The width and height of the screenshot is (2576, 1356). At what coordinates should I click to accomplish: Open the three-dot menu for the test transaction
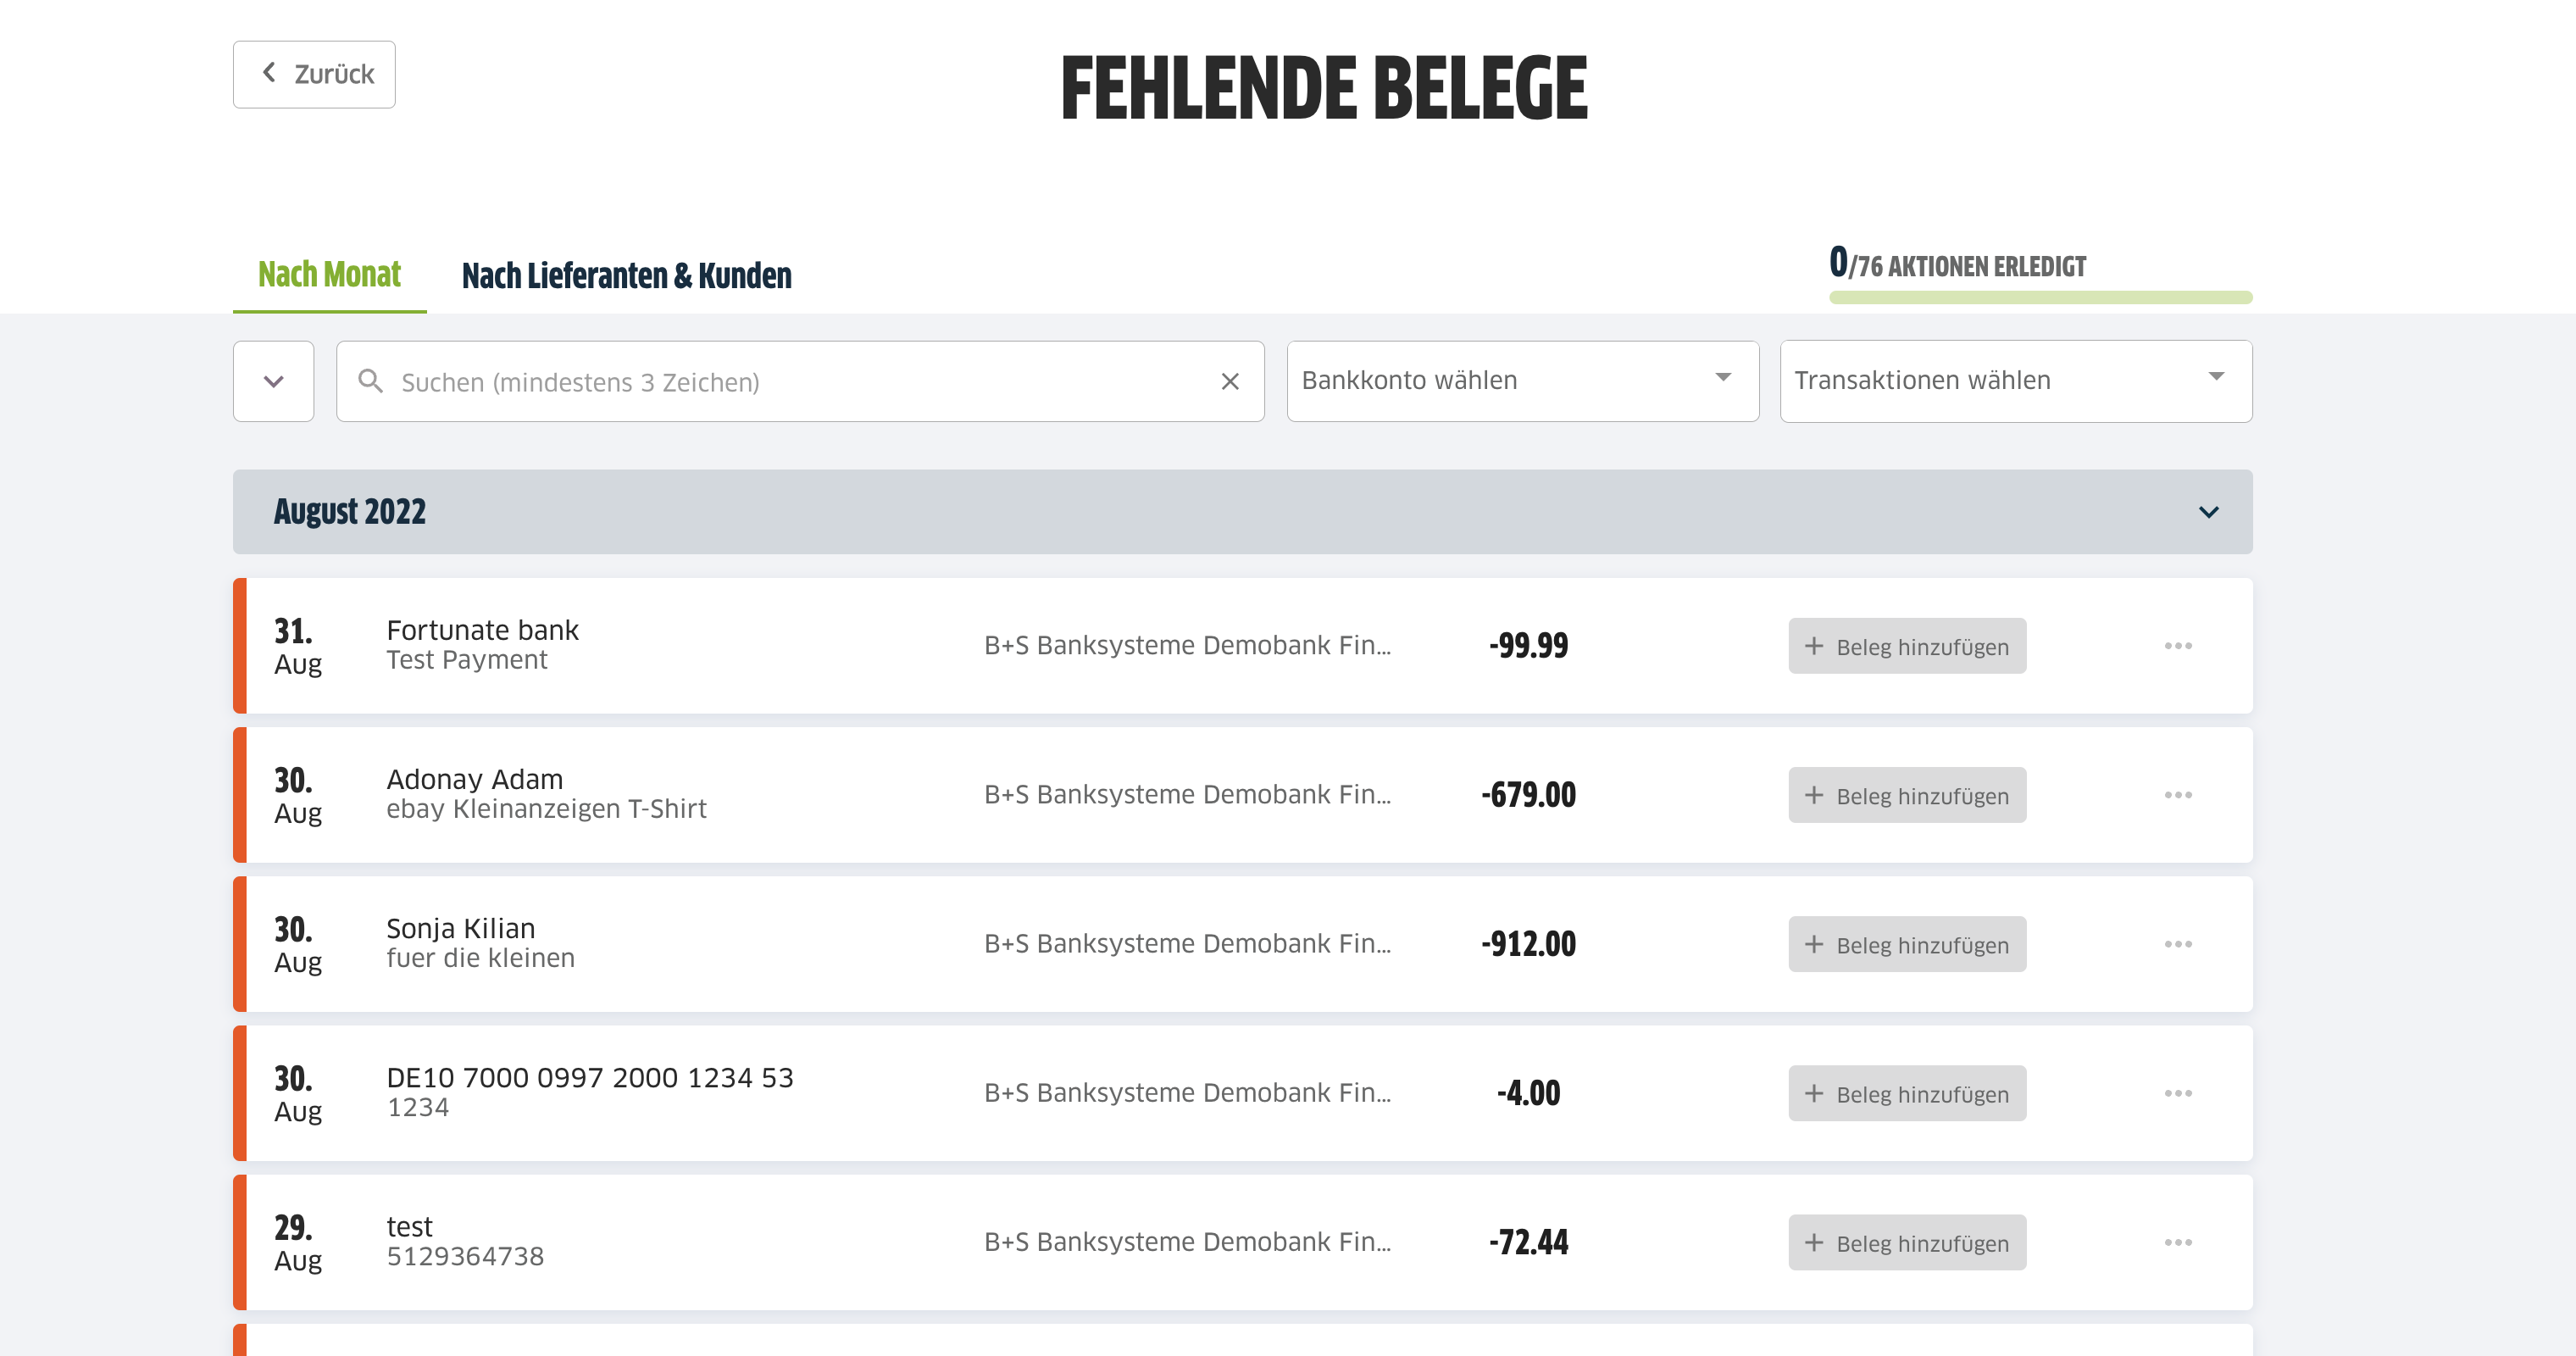click(x=2178, y=1242)
